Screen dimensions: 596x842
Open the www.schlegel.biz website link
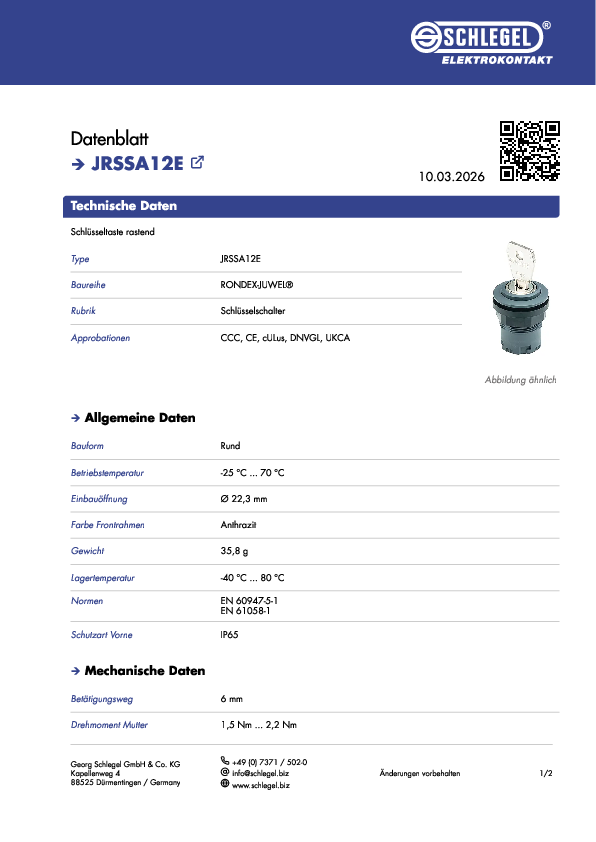(261, 785)
